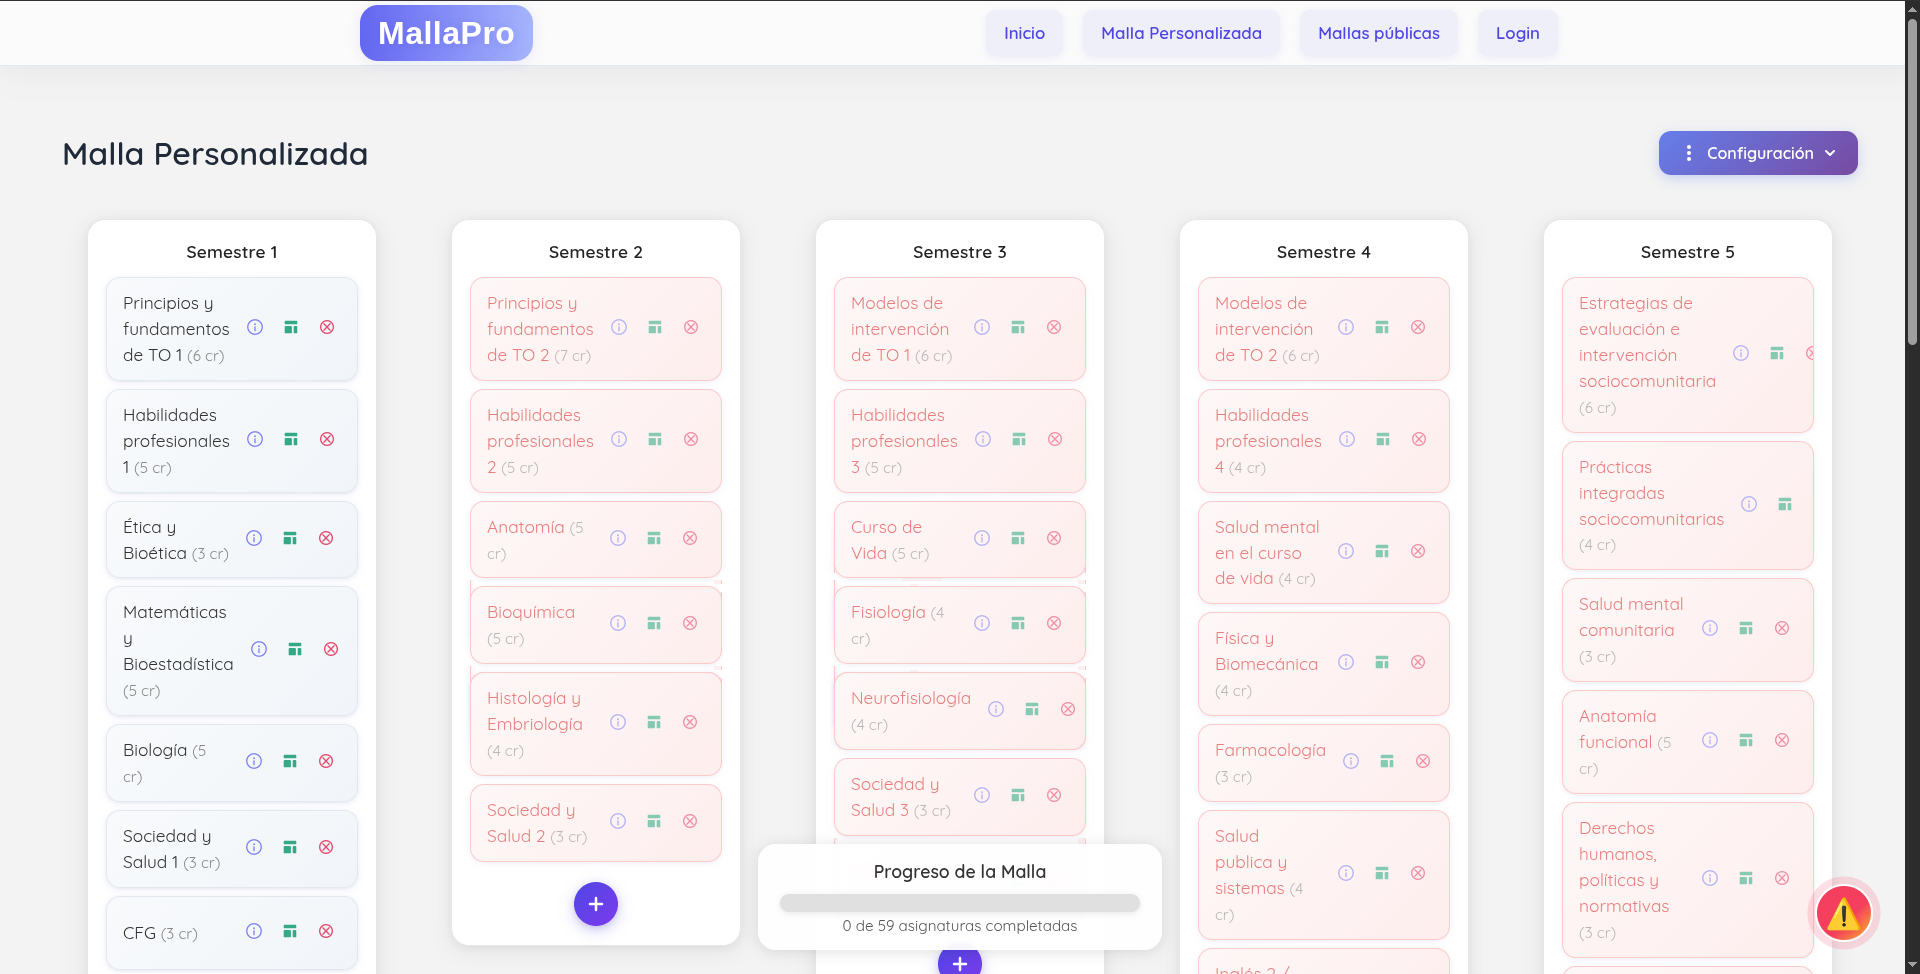The image size is (1920, 974).
Task: Remove Bioquímica from Semestre 2
Action: click(690, 623)
